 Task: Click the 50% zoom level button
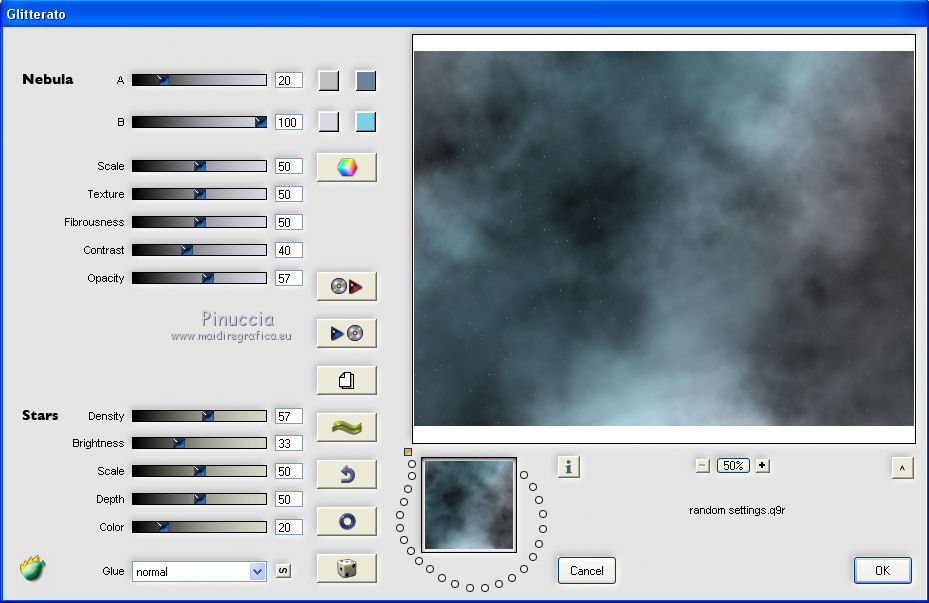[733, 466]
